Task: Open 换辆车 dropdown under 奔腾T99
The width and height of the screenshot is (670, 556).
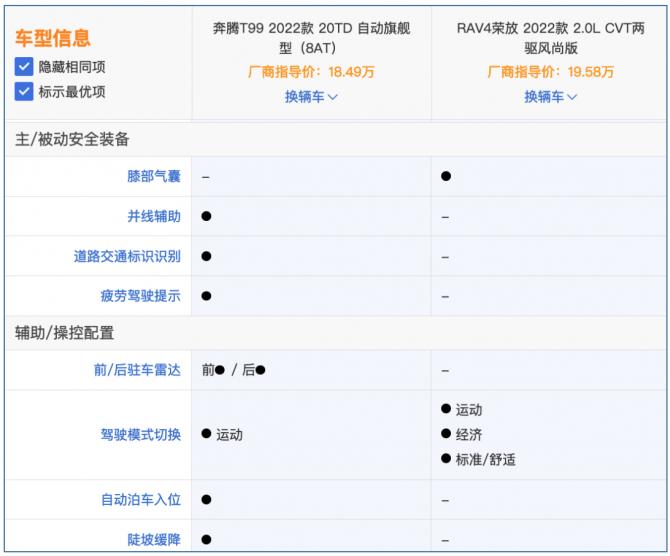Action: click(311, 97)
